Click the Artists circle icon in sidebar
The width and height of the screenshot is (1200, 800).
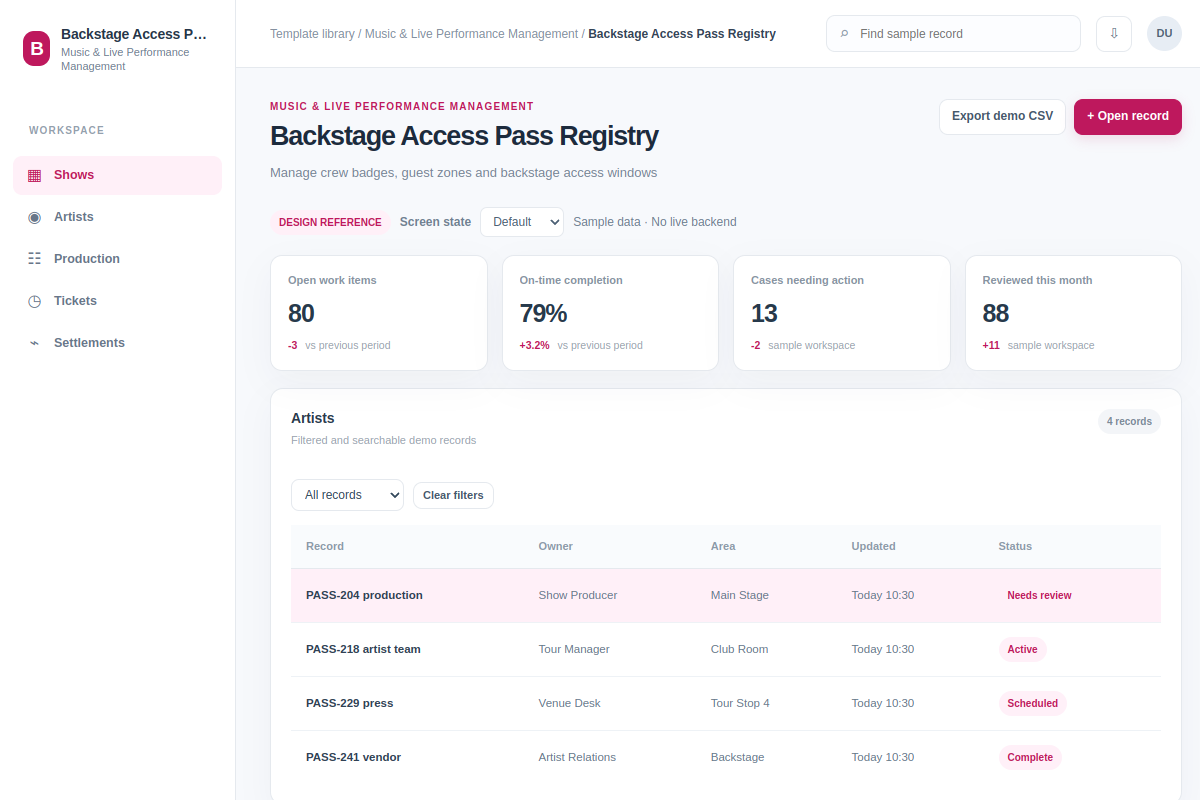coord(35,217)
